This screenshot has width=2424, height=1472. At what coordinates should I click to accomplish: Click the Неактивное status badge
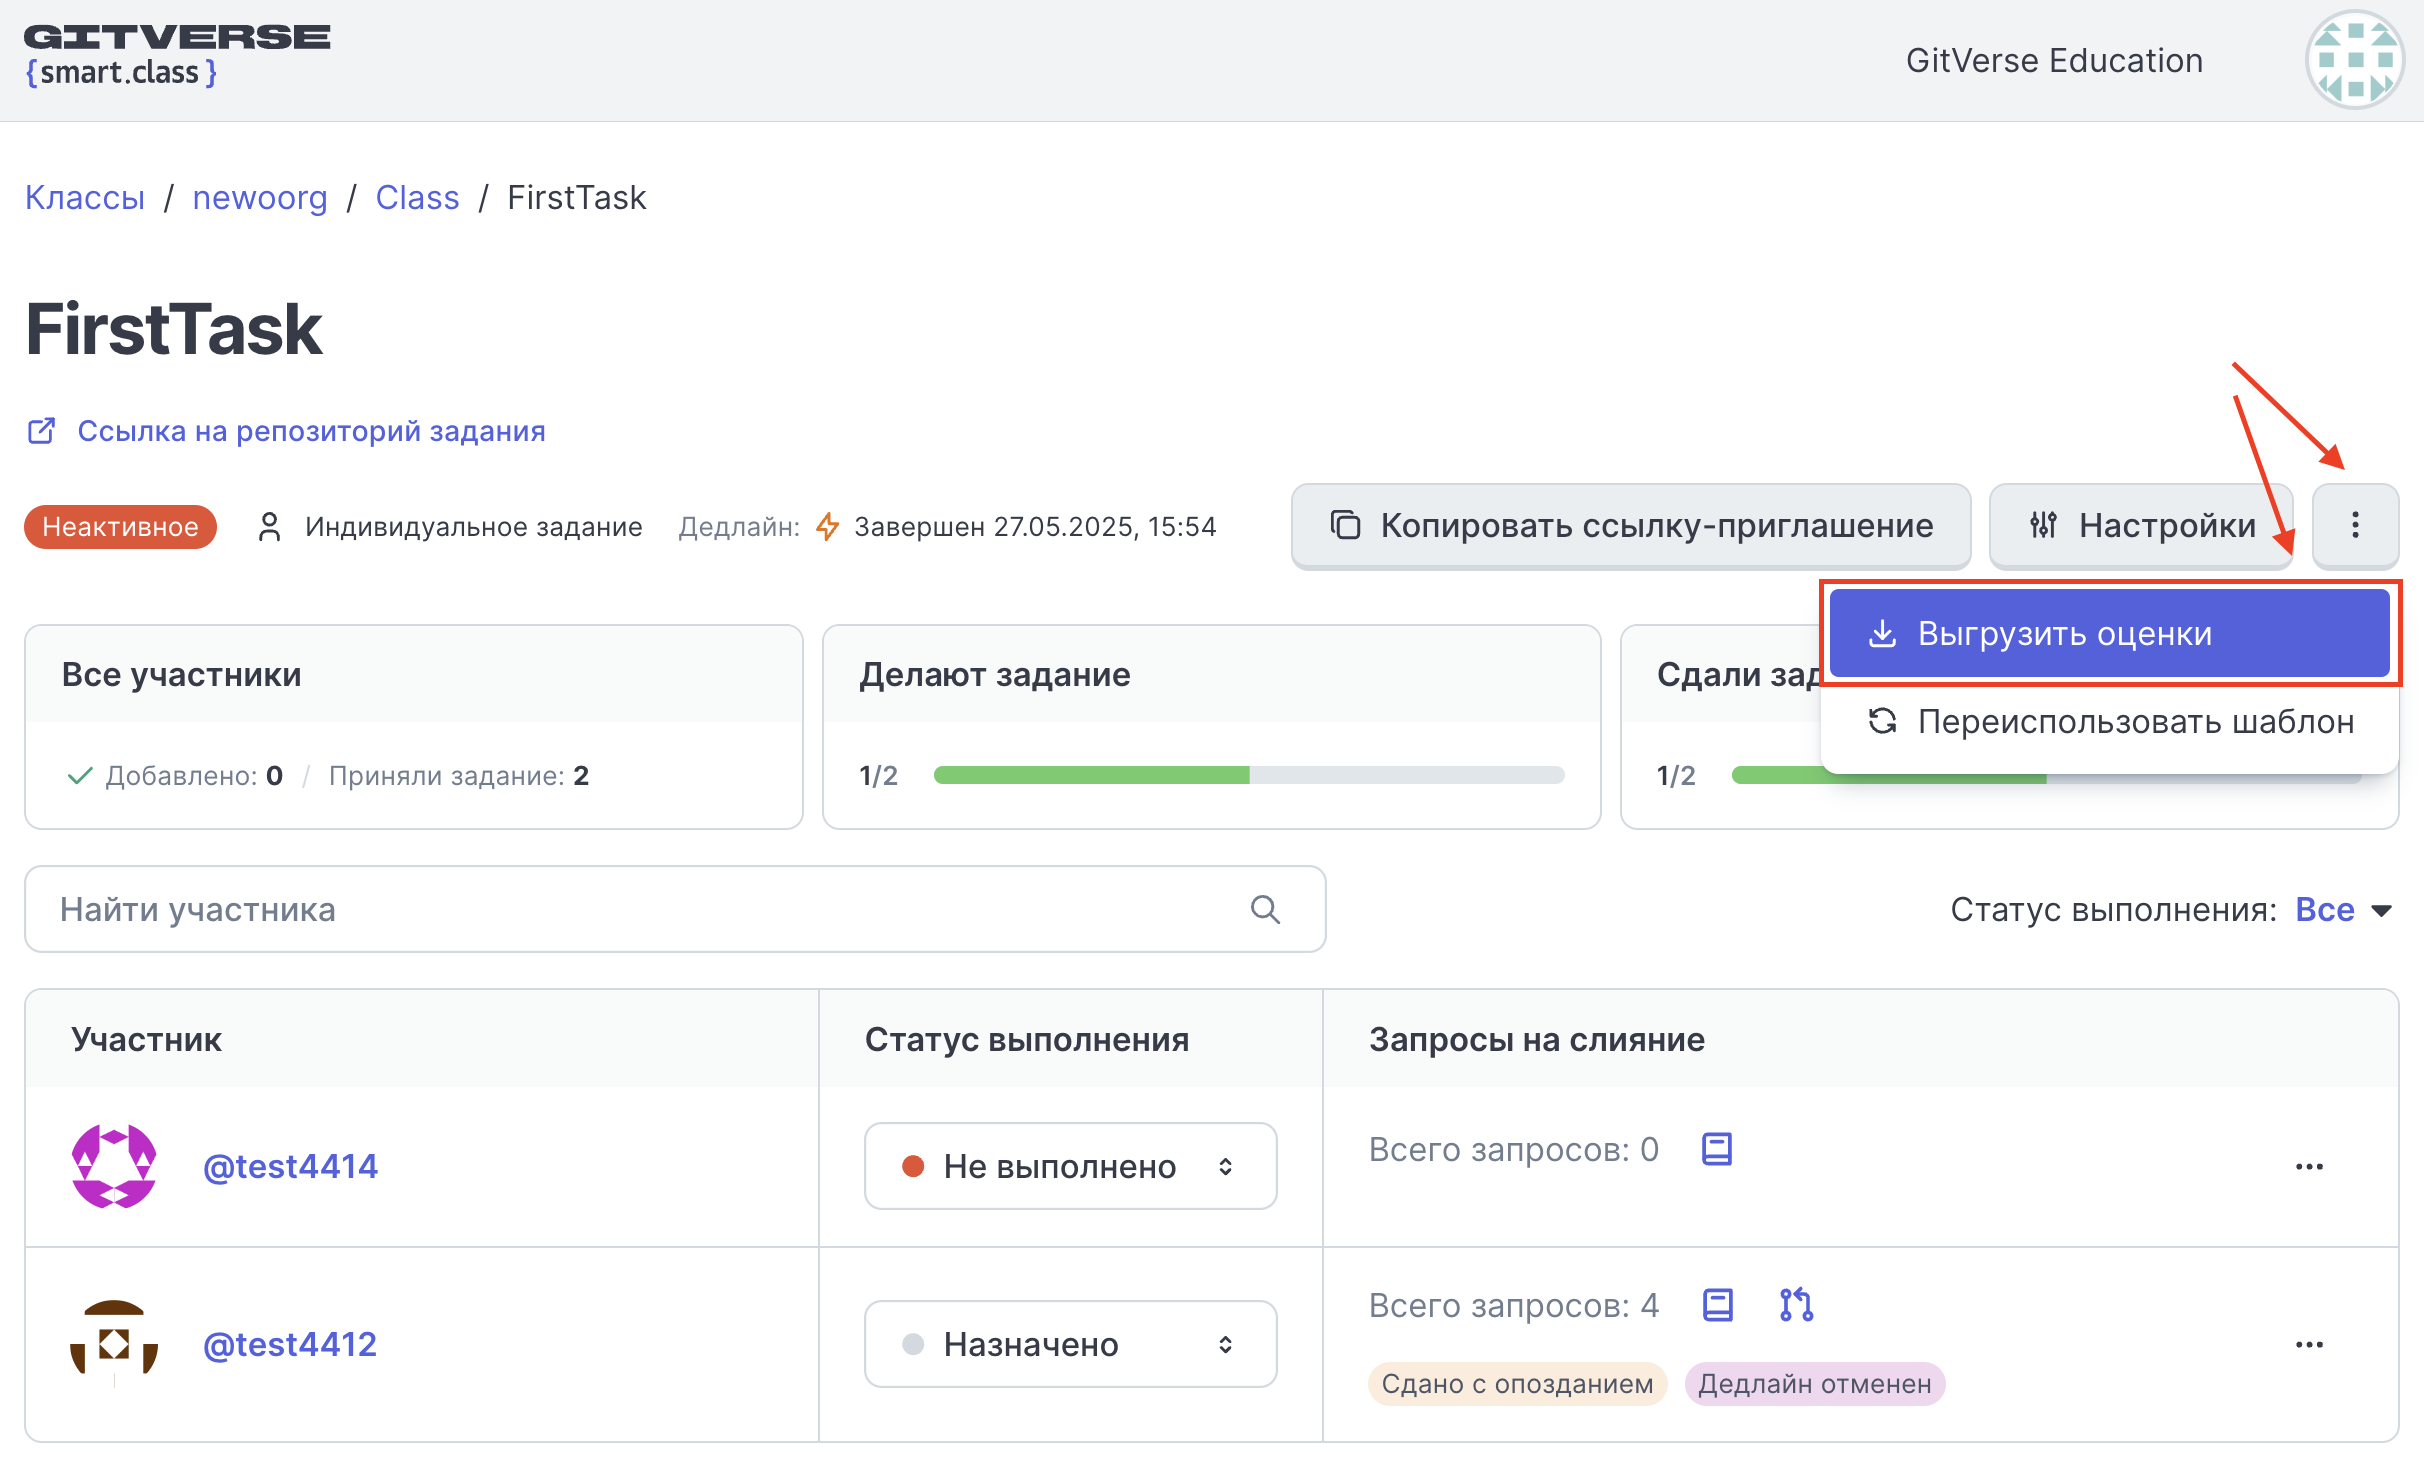click(120, 526)
